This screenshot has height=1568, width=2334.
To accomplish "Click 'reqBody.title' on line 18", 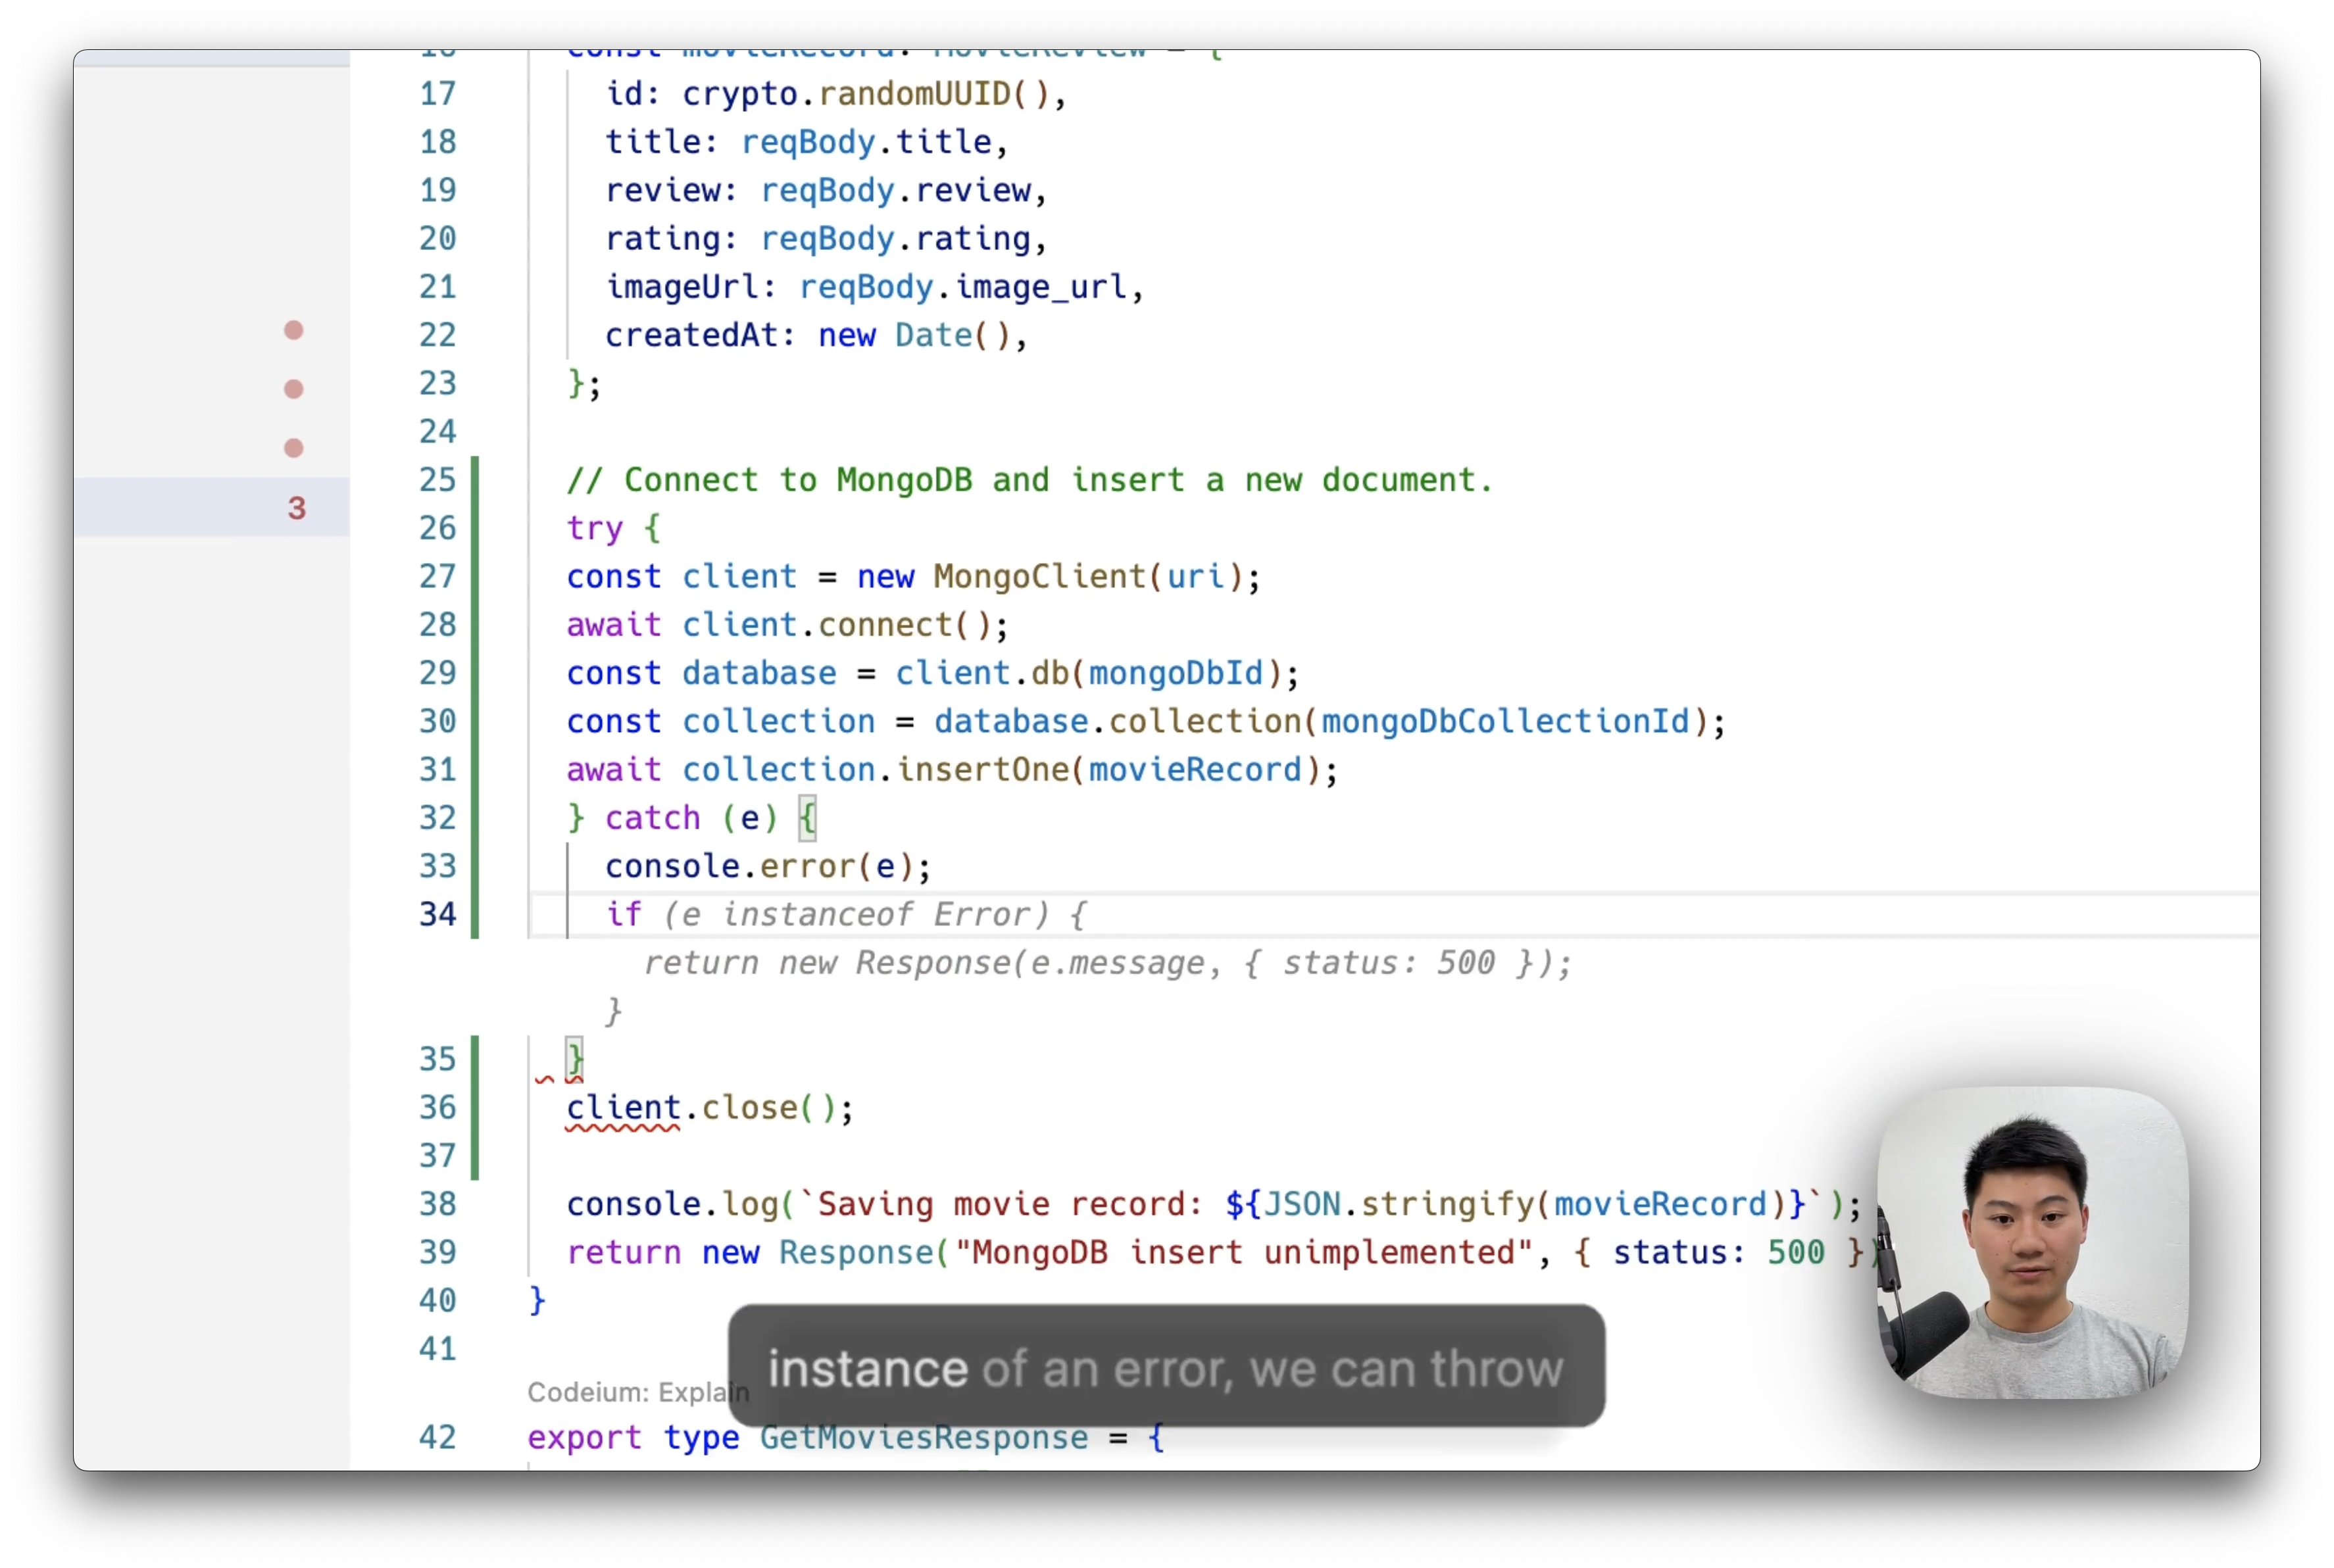I will [866, 142].
